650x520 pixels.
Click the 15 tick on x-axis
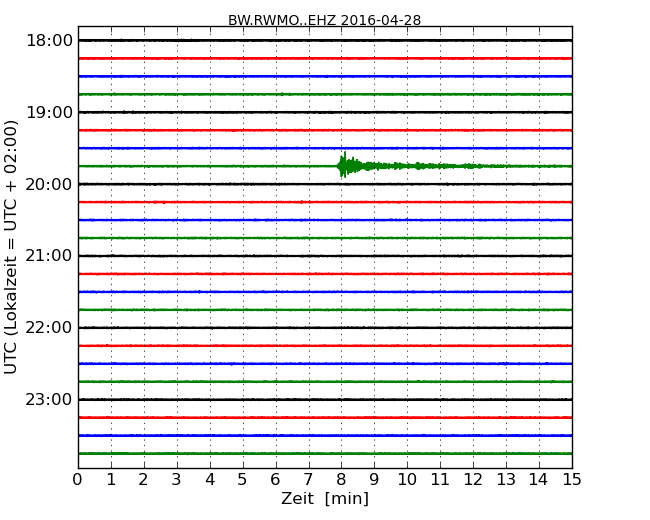[x=572, y=479]
